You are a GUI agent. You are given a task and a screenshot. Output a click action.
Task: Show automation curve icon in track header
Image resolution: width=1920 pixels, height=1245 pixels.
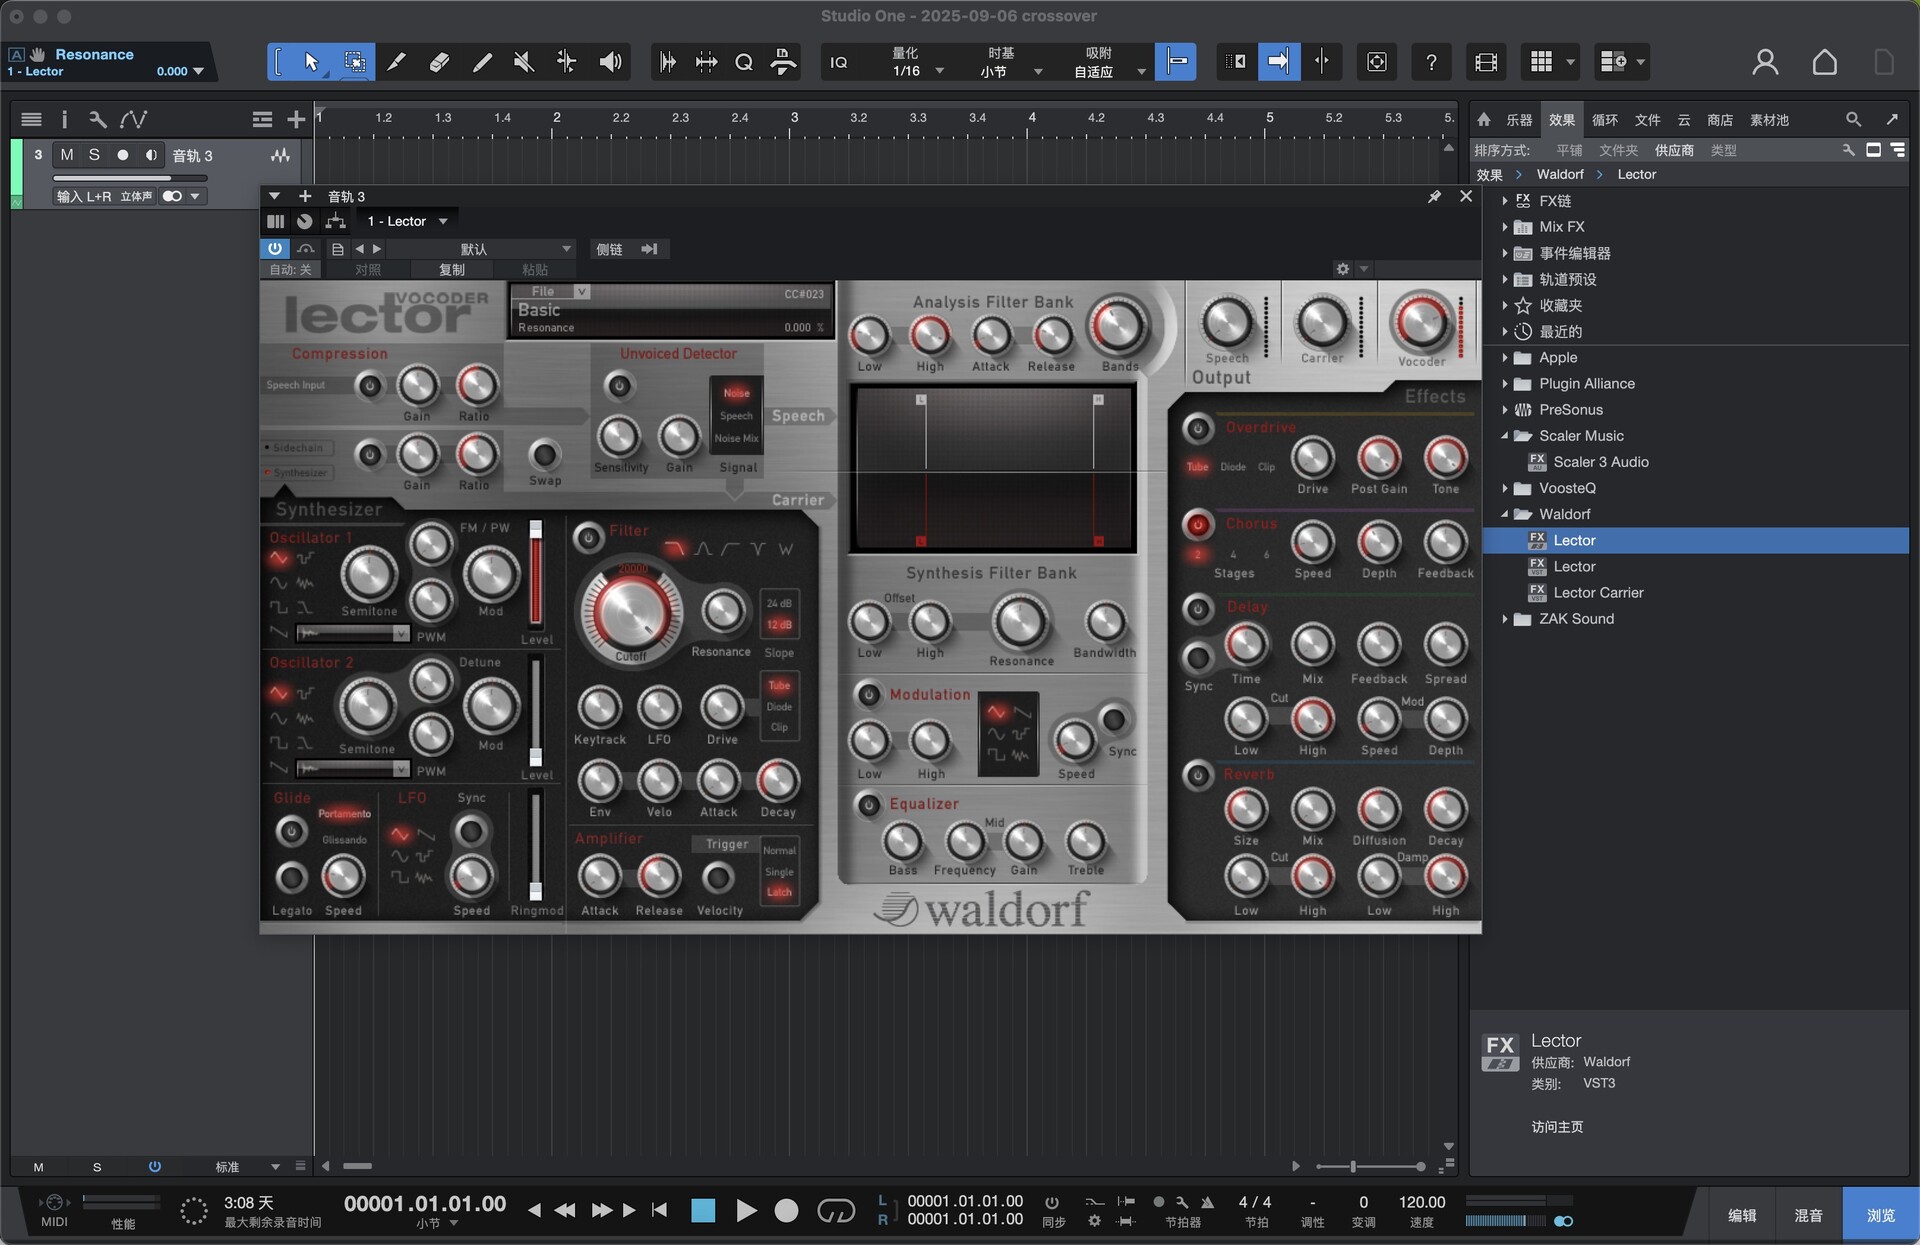133,120
